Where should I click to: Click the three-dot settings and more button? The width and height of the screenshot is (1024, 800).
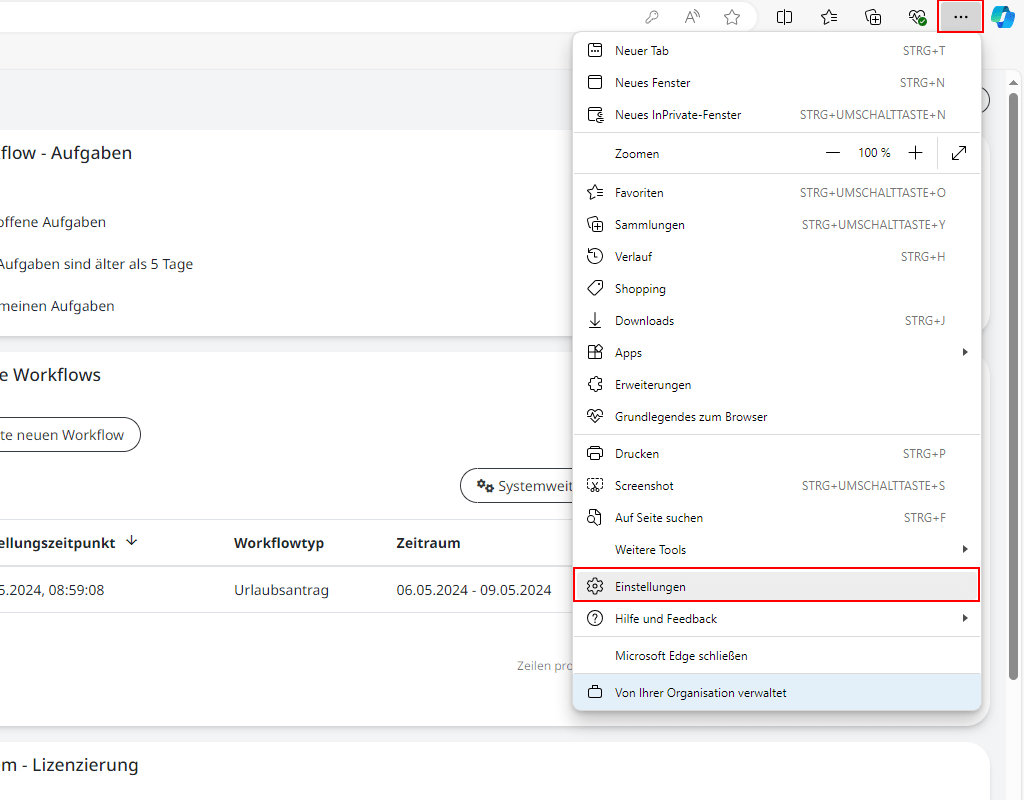pos(961,17)
